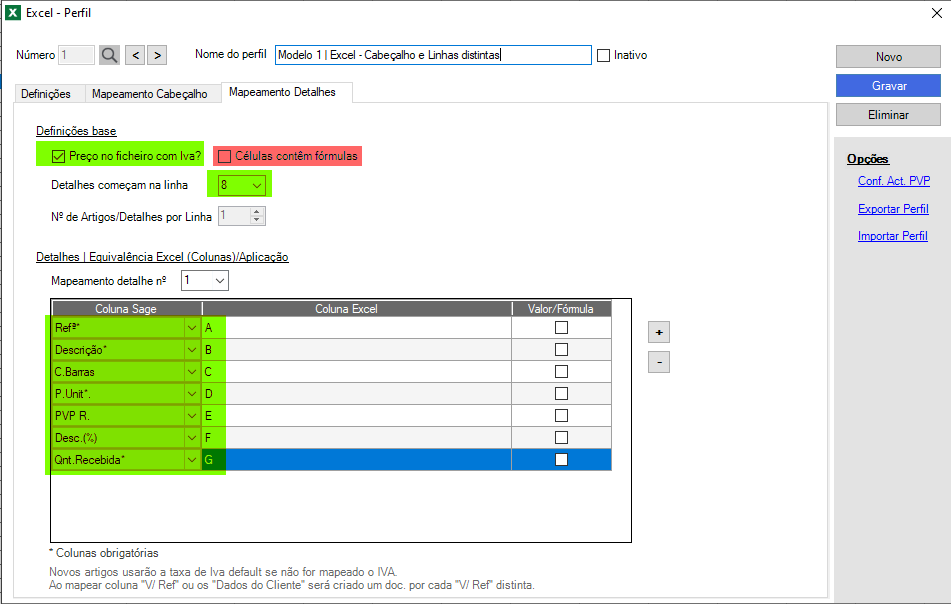Expand the C.Barras Coluna Sage dropdown
This screenshot has height=604, width=951.
click(x=192, y=372)
